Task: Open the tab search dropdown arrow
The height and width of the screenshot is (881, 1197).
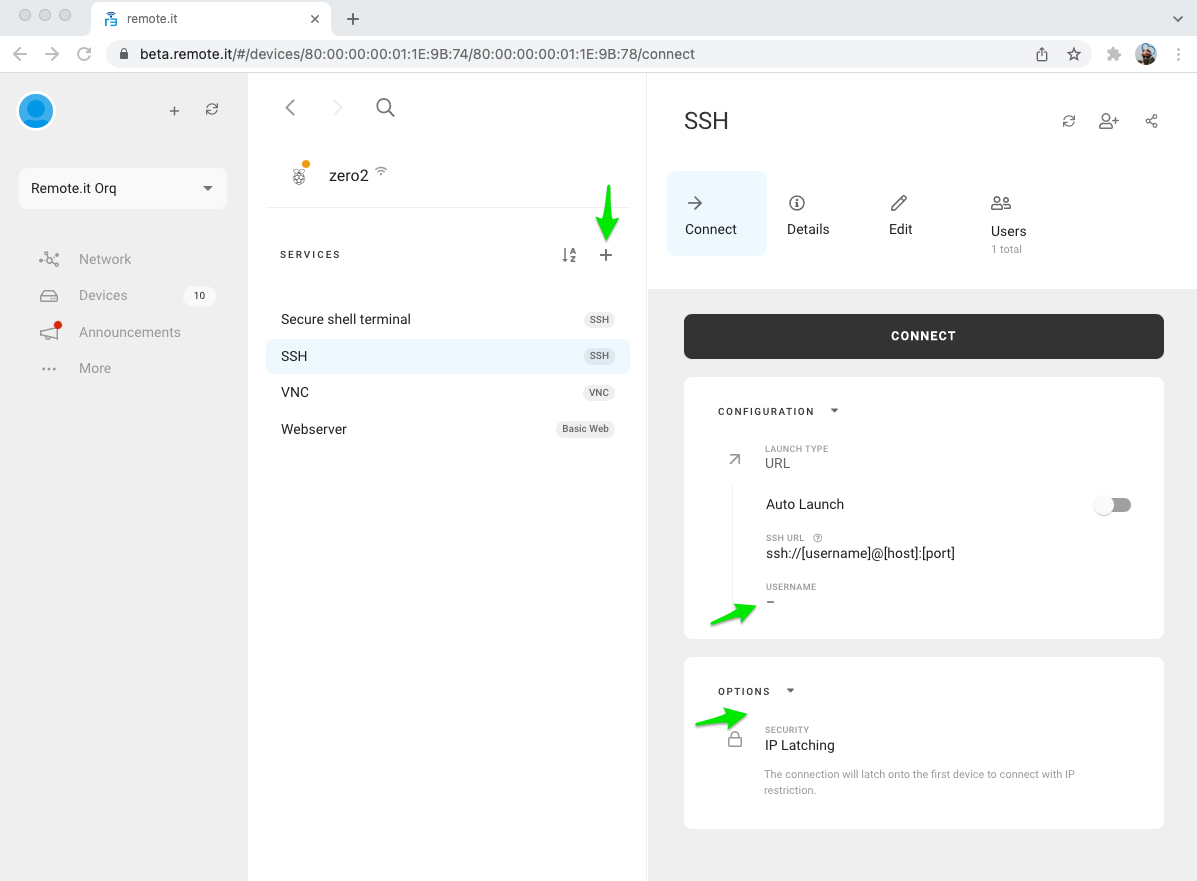Action: point(1177,19)
